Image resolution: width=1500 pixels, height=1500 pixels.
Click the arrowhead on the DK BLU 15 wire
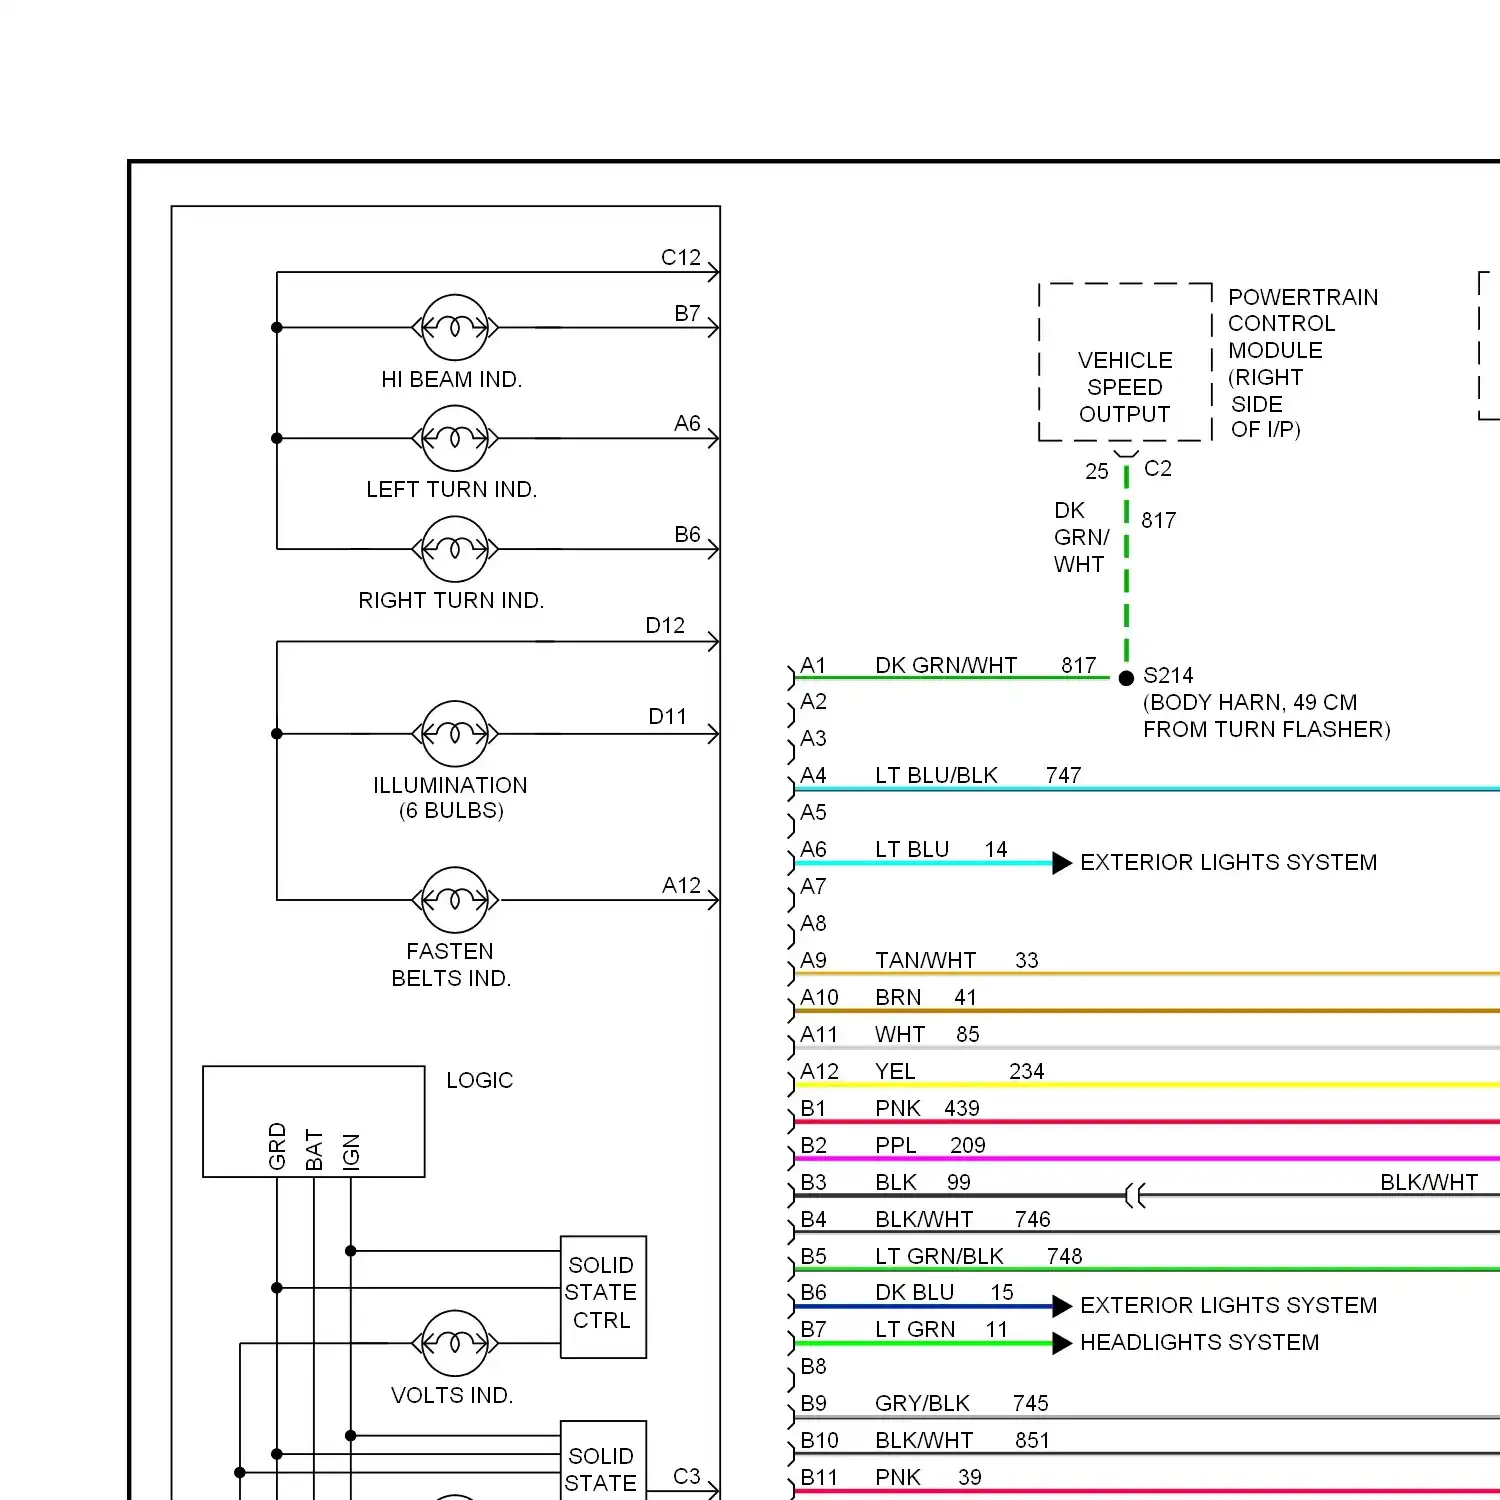click(x=1062, y=1306)
